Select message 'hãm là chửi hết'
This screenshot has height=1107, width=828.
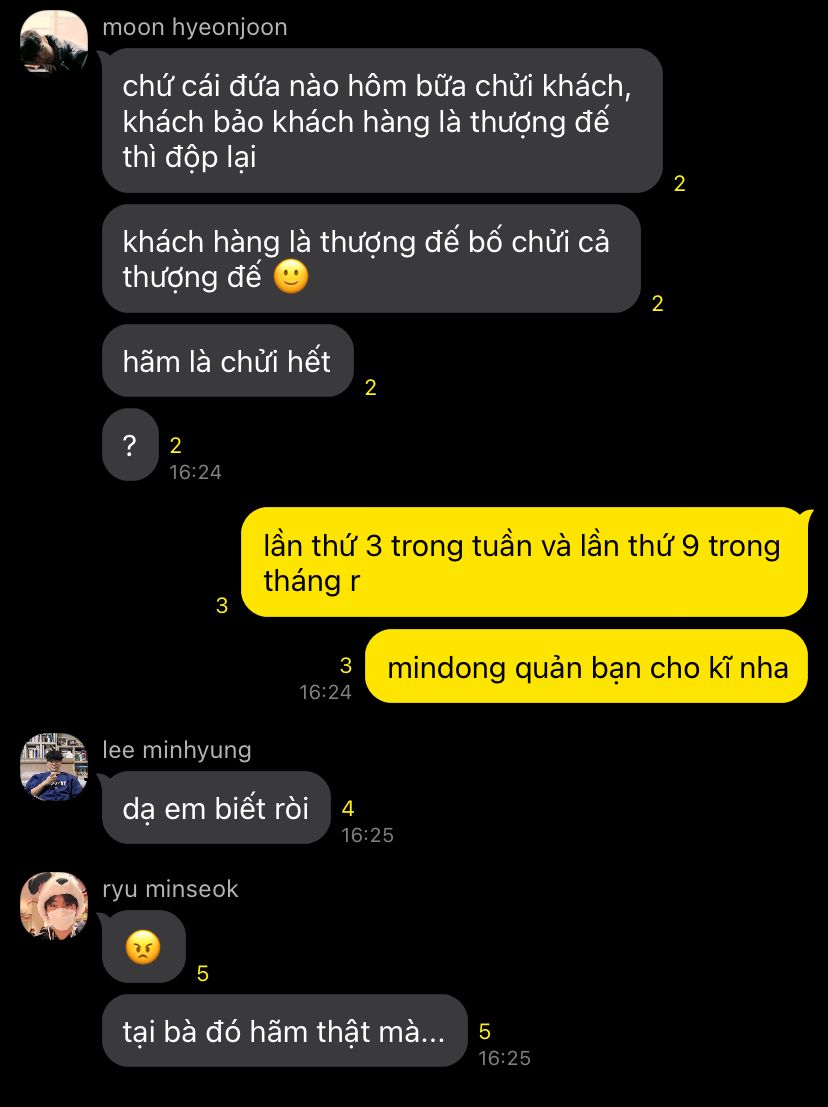tap(227, 361)
